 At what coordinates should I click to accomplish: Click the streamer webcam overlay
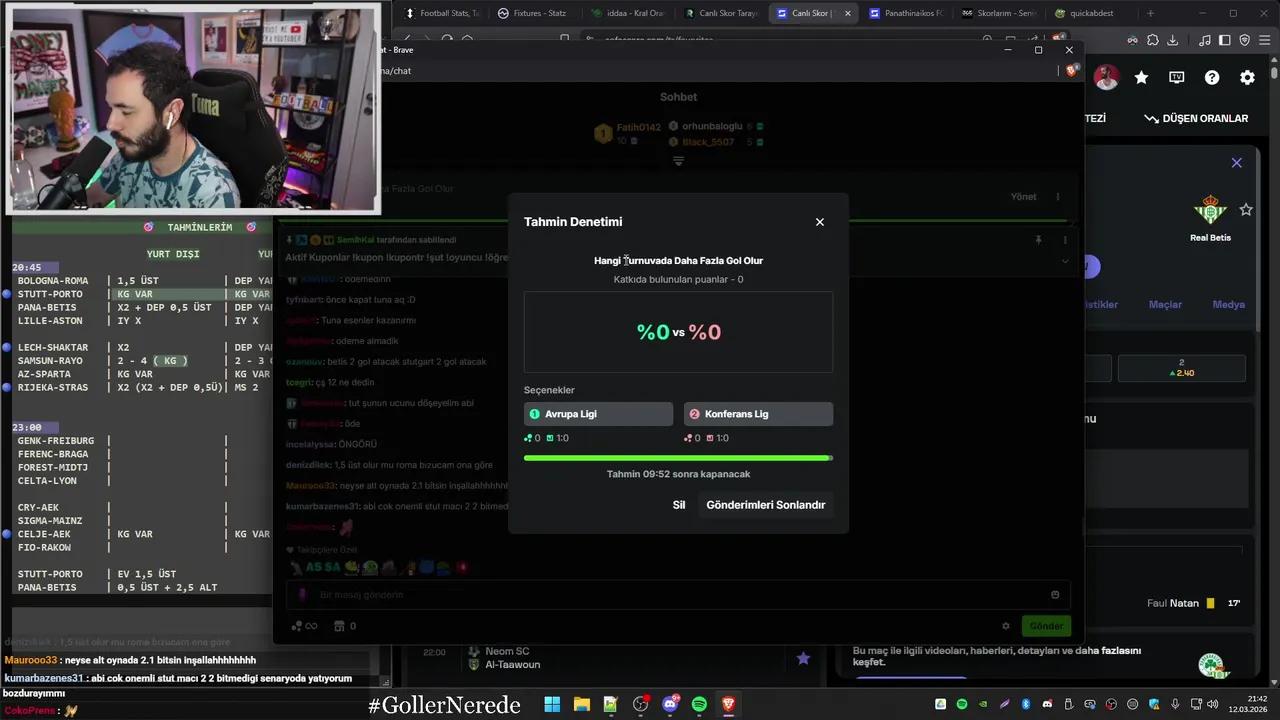193,107
